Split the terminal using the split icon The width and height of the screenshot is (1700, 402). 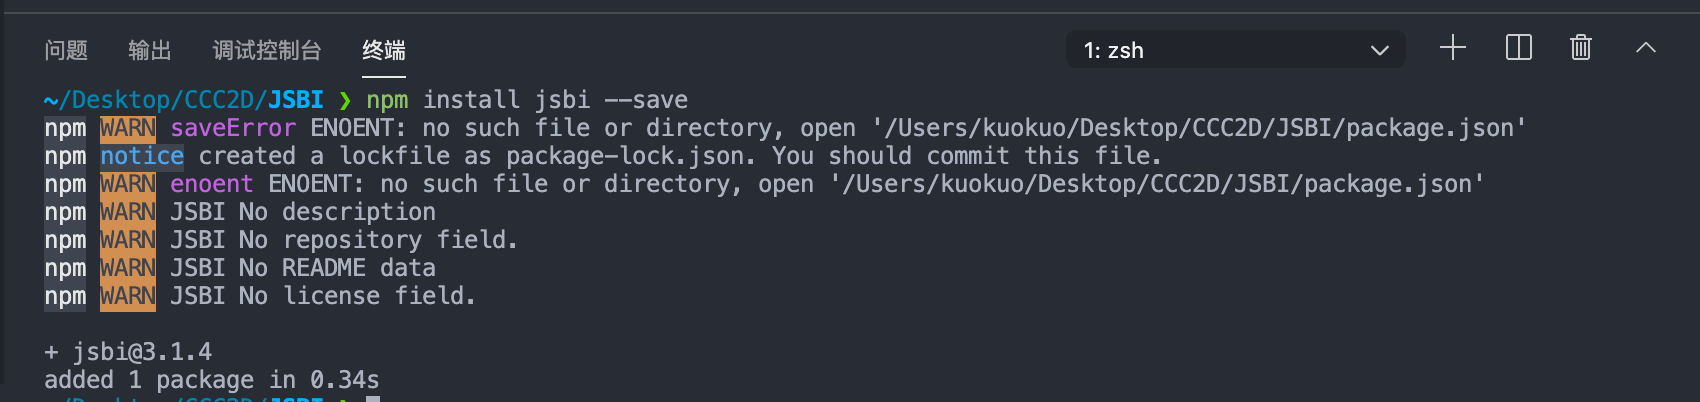click(x=1519, y=47)
